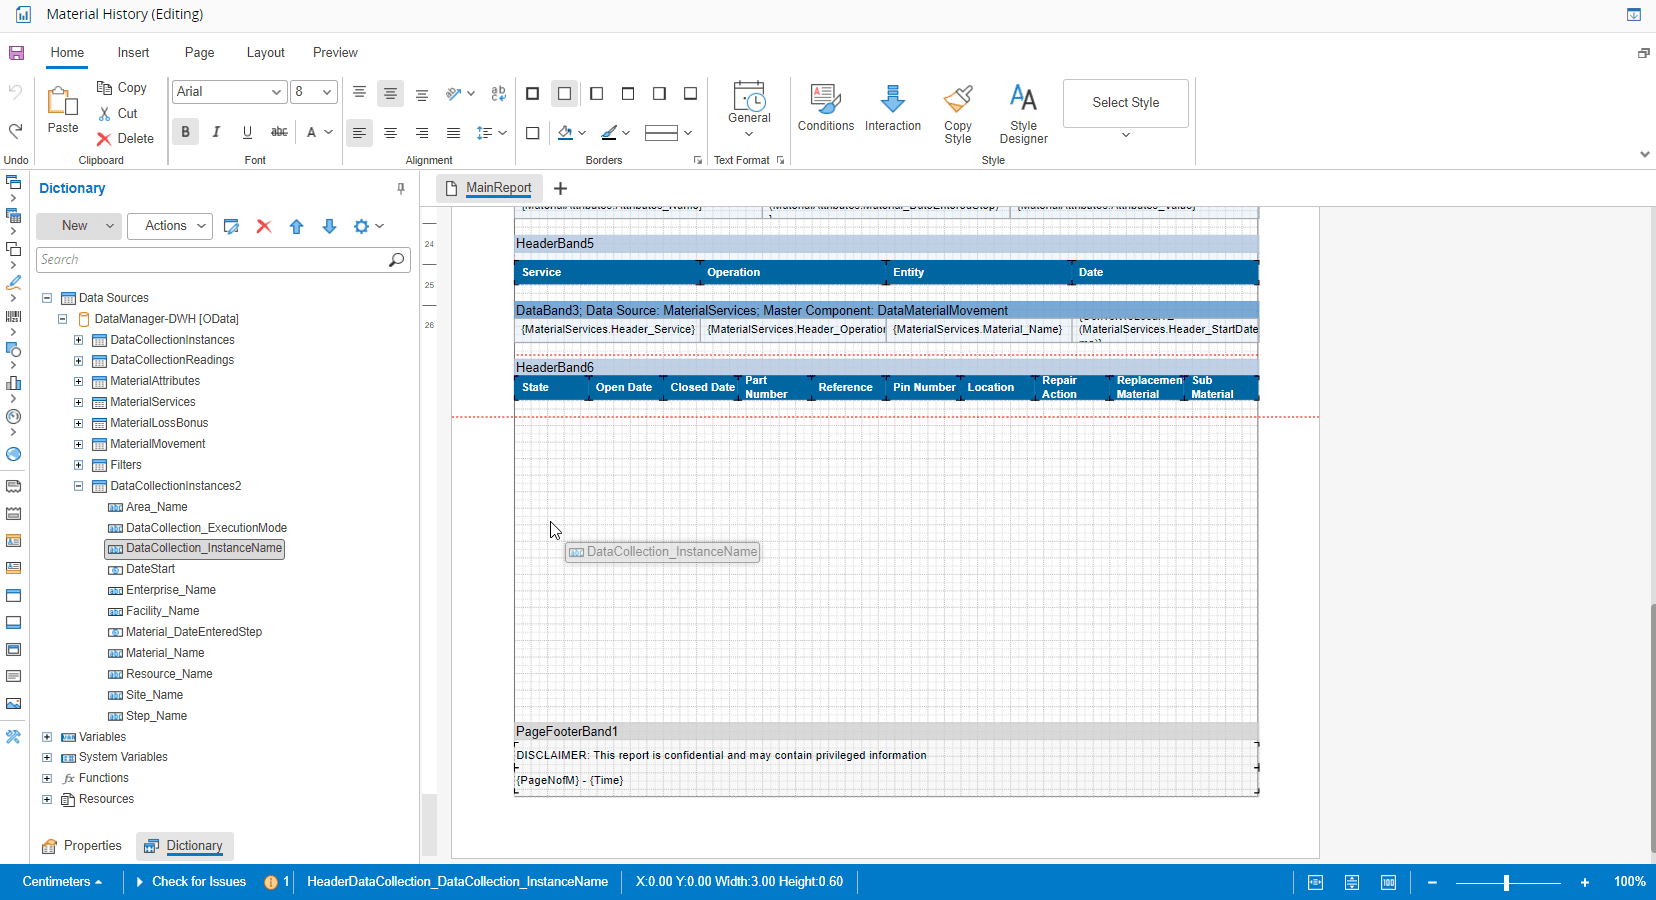Expand the MaterialServices data source node
This screenshot has width=1656, height=900.
(78, 402)
